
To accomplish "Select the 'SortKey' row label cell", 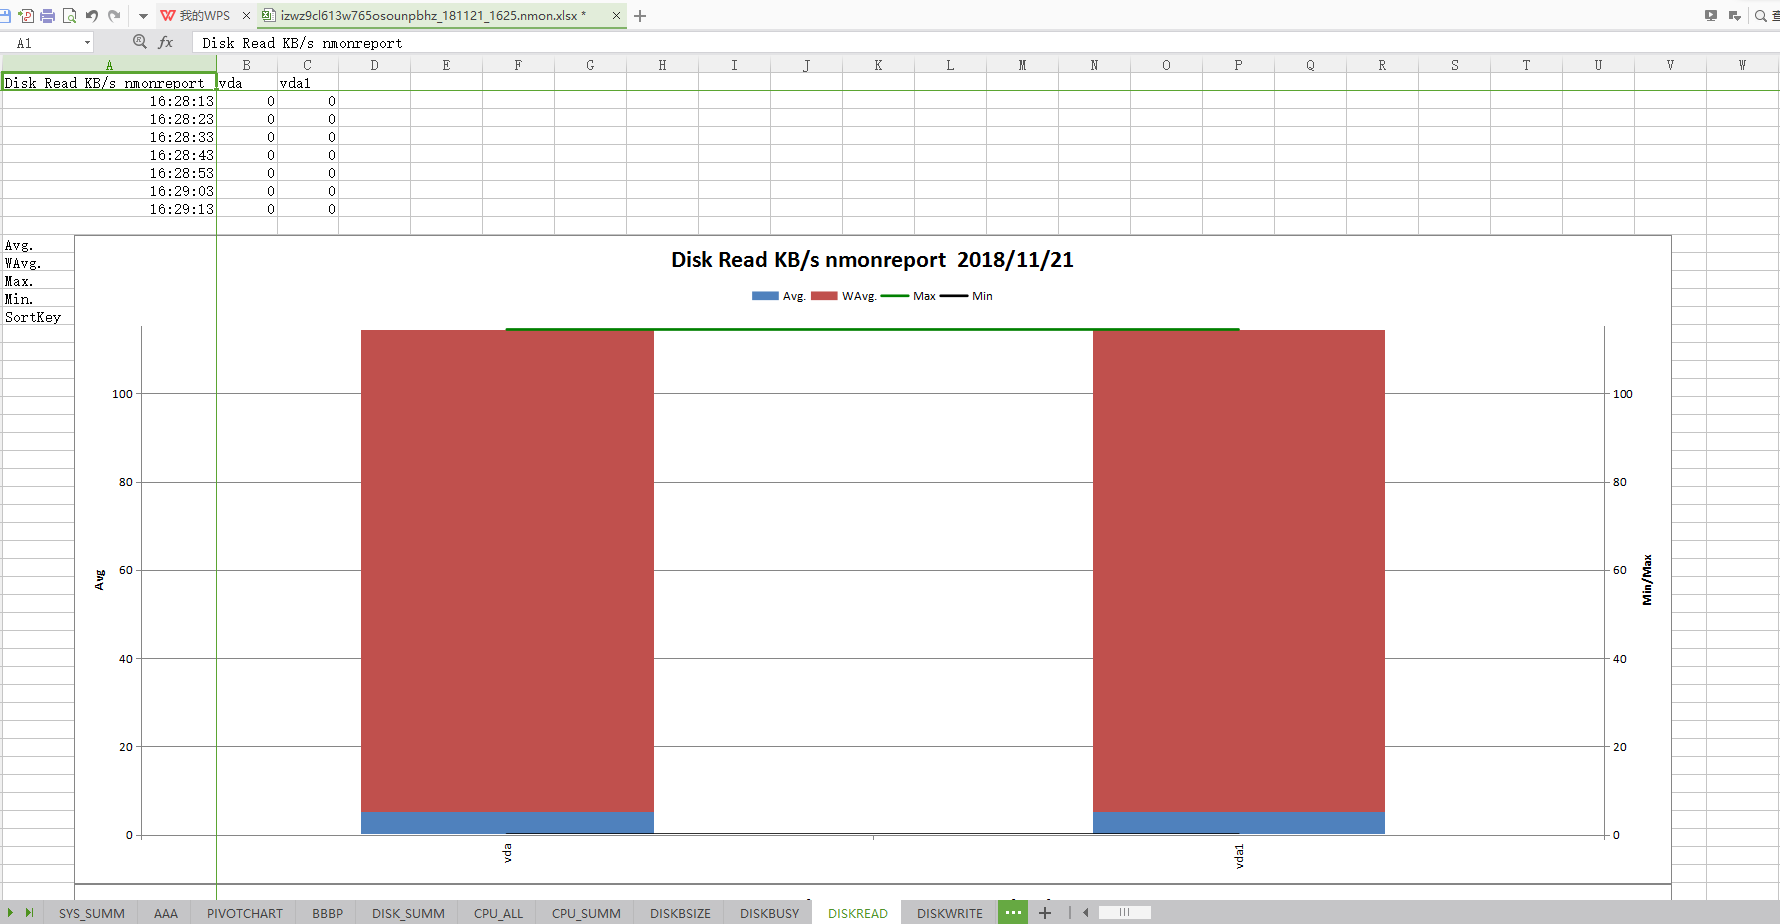I will (x=38, y=317).
